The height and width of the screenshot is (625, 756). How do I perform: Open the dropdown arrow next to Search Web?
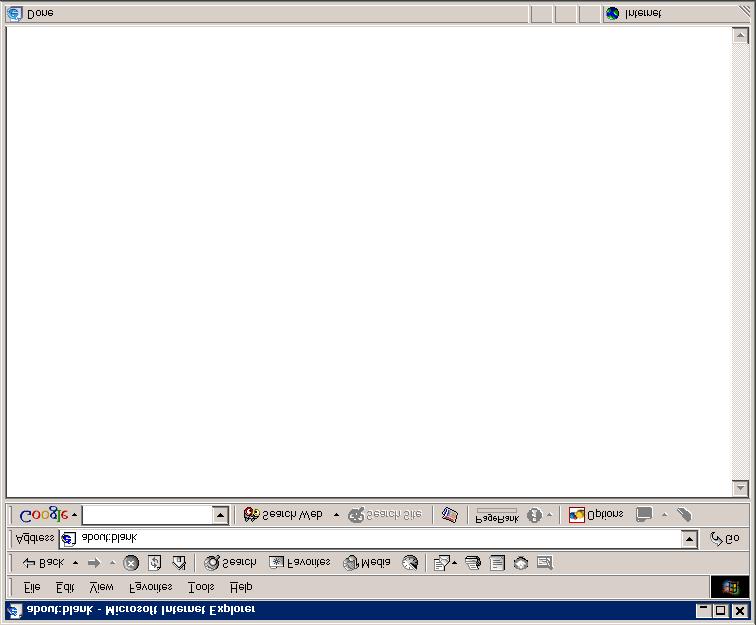pyautogui.click(x=336, y=515)
